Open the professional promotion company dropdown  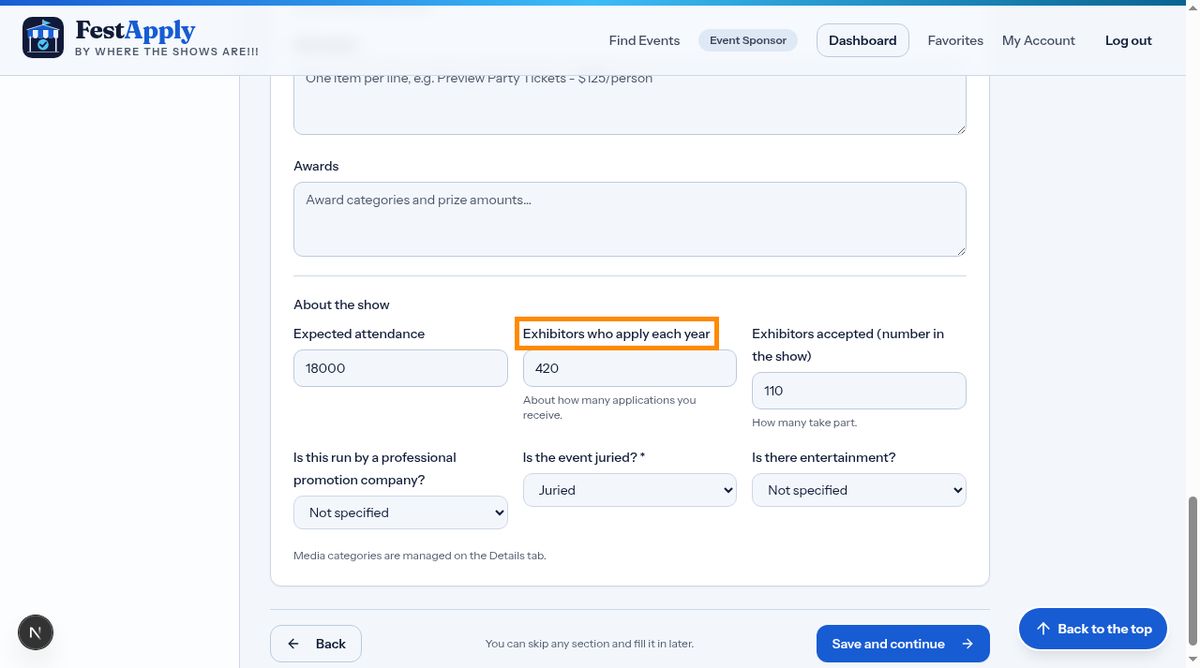pyautogui.click(x=400, y=513)
